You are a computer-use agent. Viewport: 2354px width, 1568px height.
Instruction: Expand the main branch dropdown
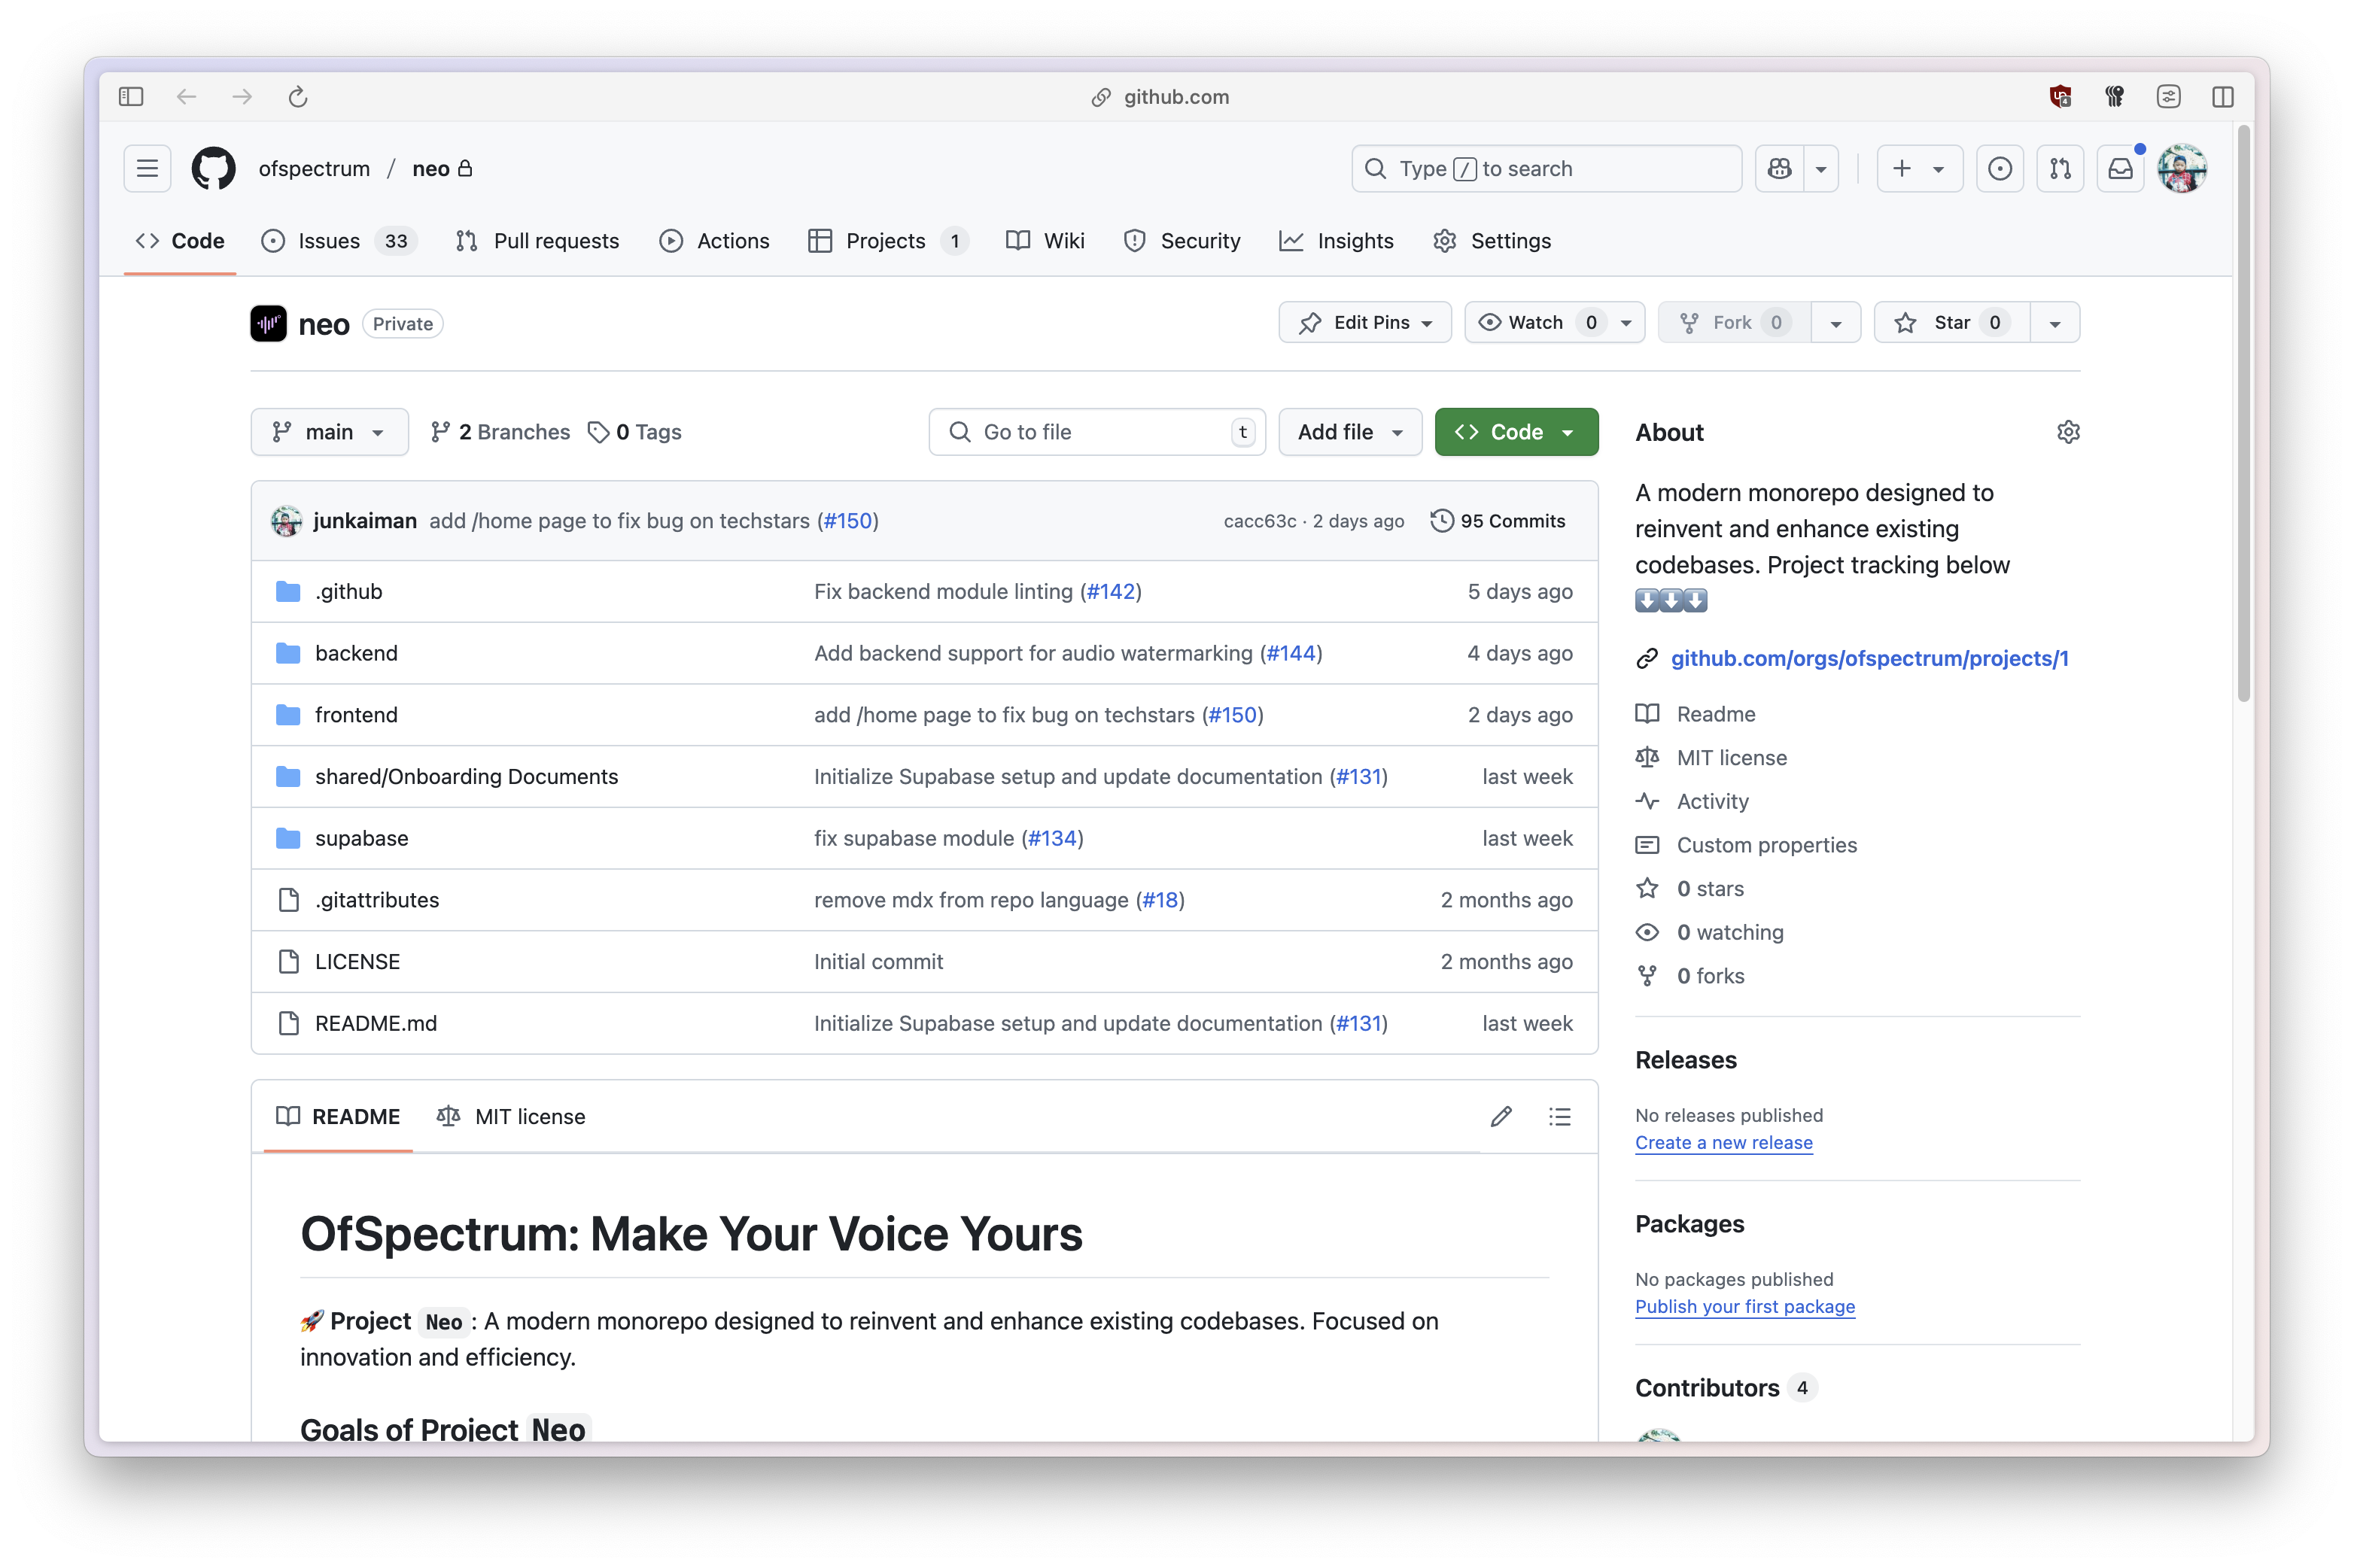329,432
